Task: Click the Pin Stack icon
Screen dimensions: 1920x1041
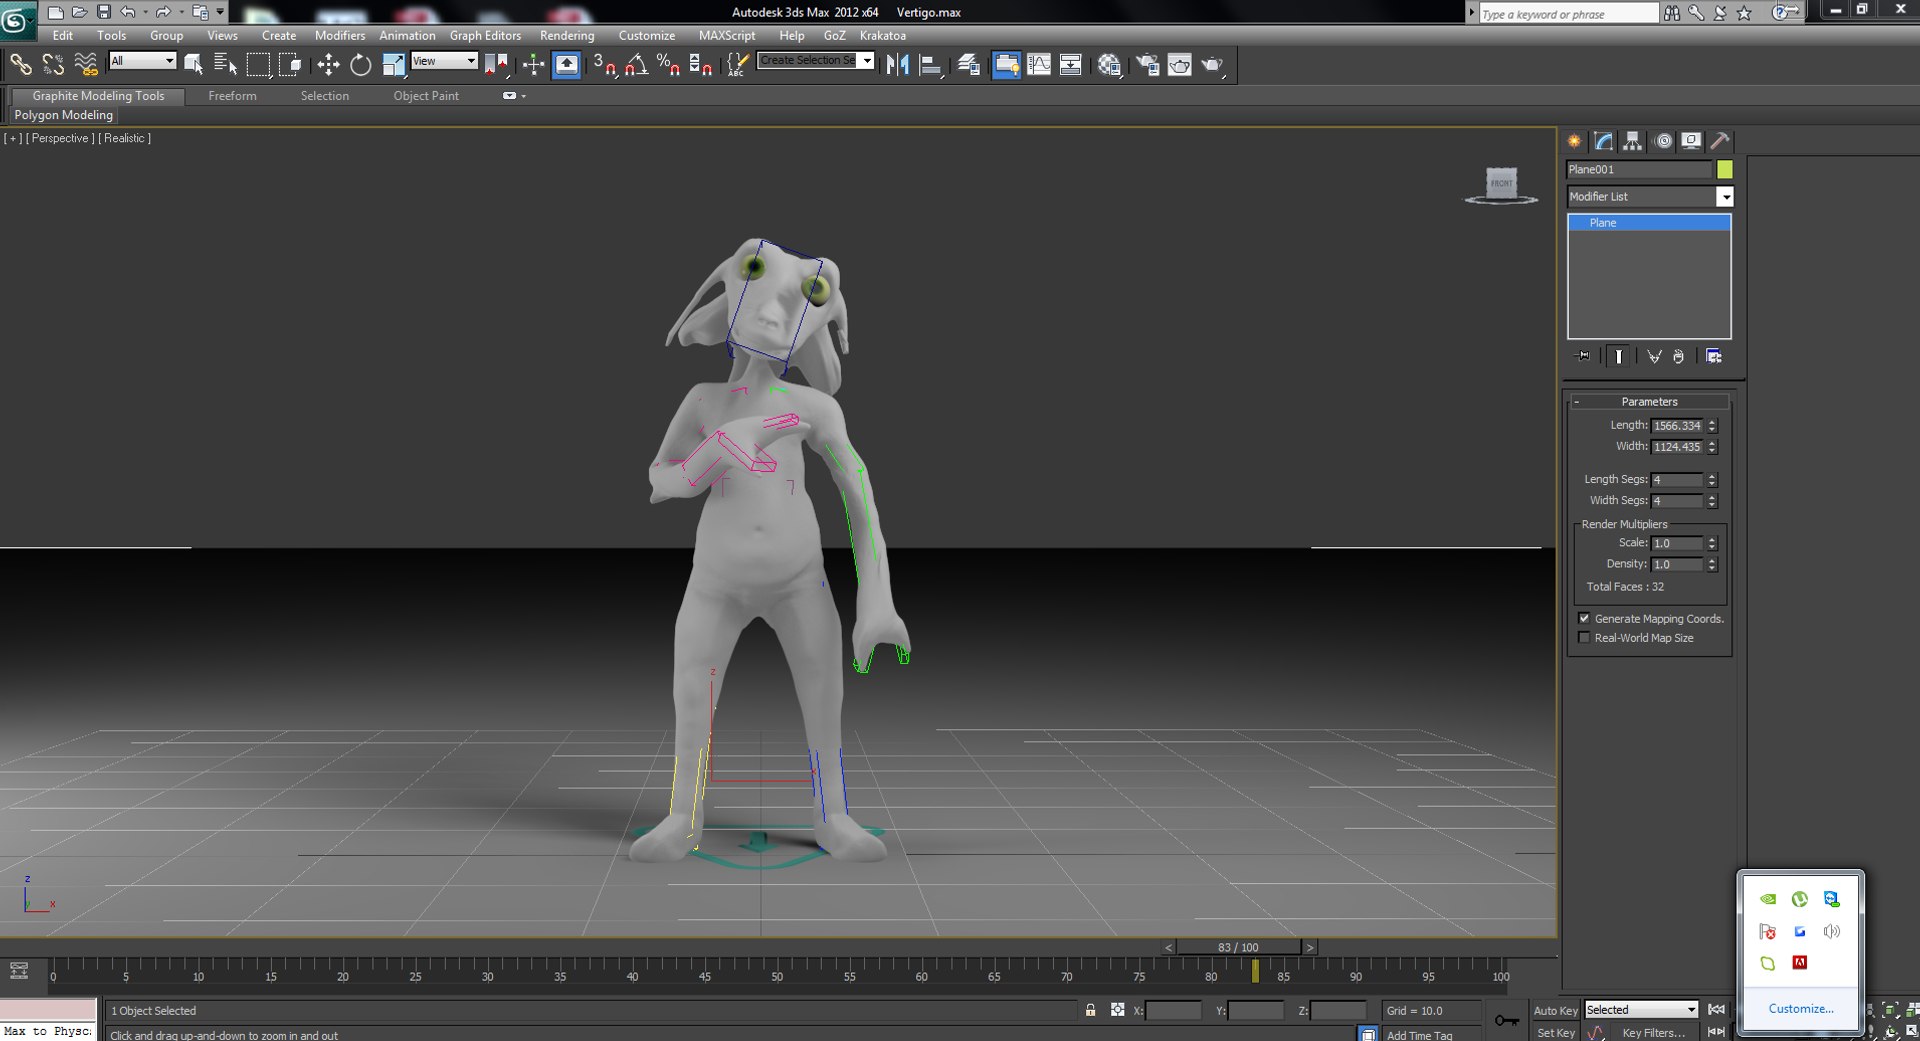Action: 1583,356
